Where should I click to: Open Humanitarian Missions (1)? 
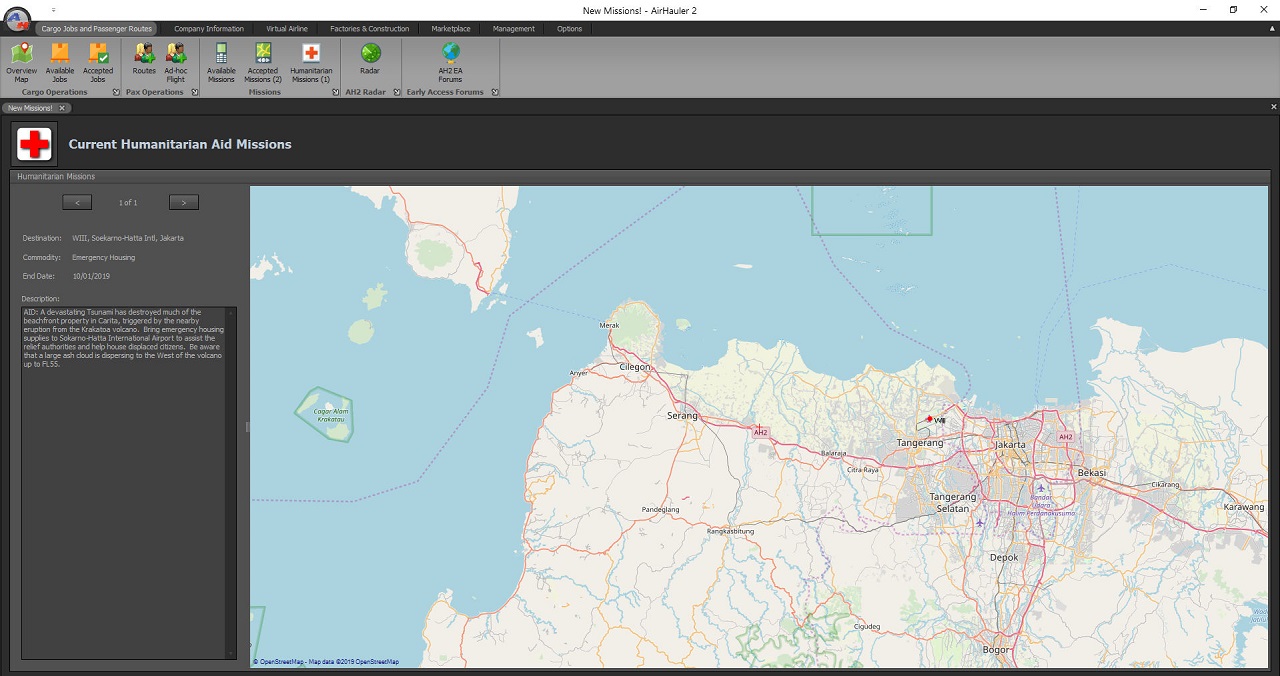pyautogui.click(x=310, y=65)
